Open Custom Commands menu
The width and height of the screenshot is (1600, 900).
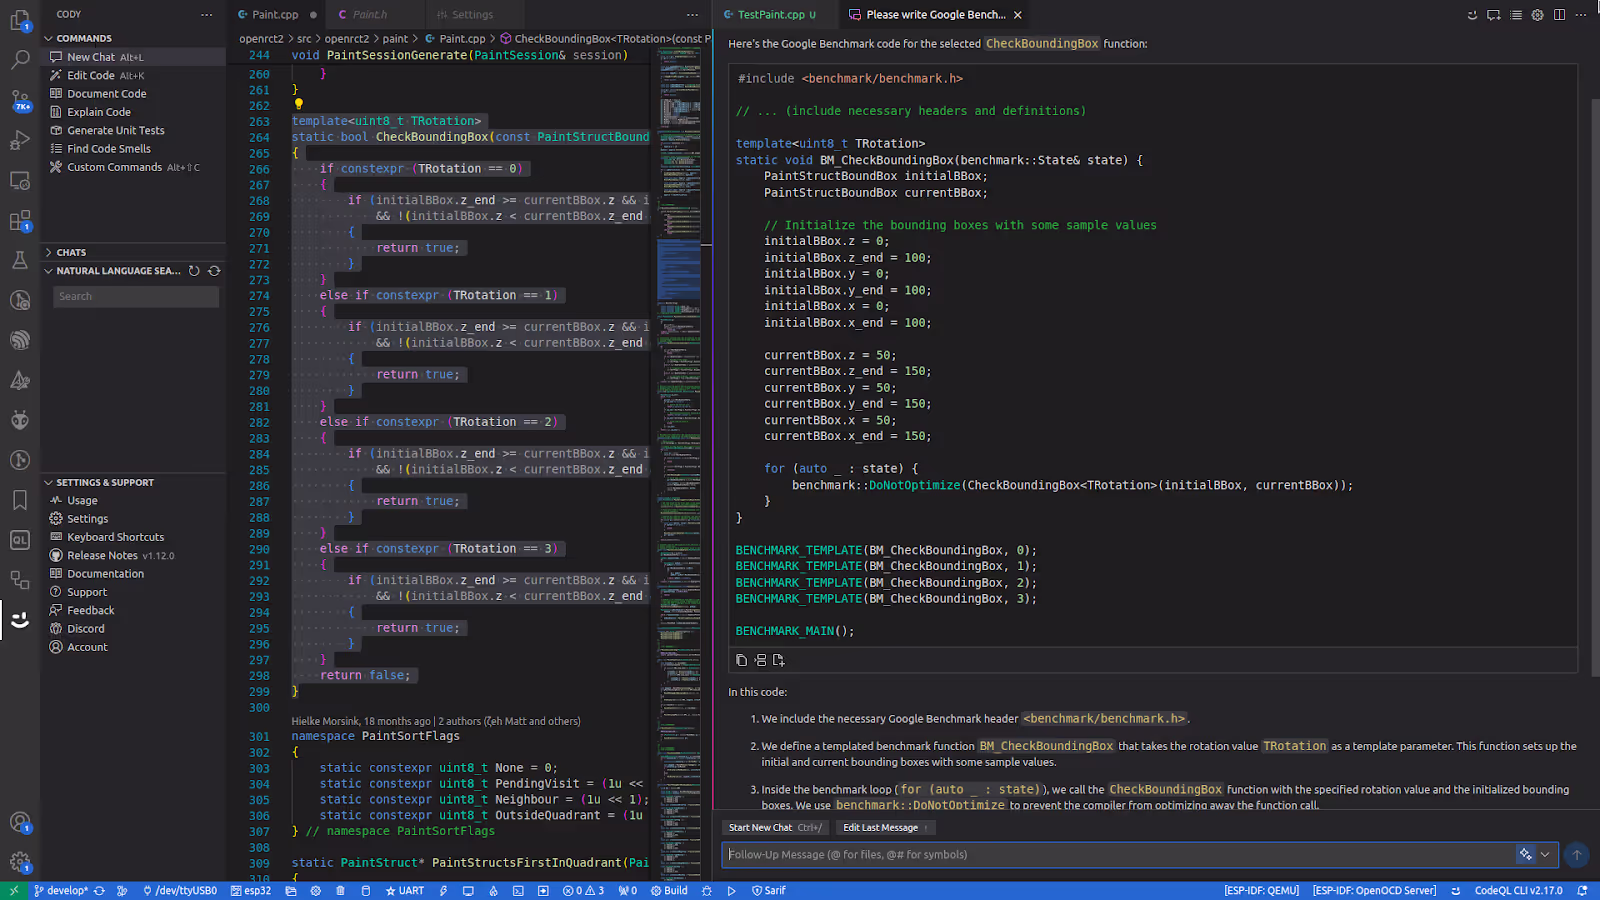pos(134,167)
